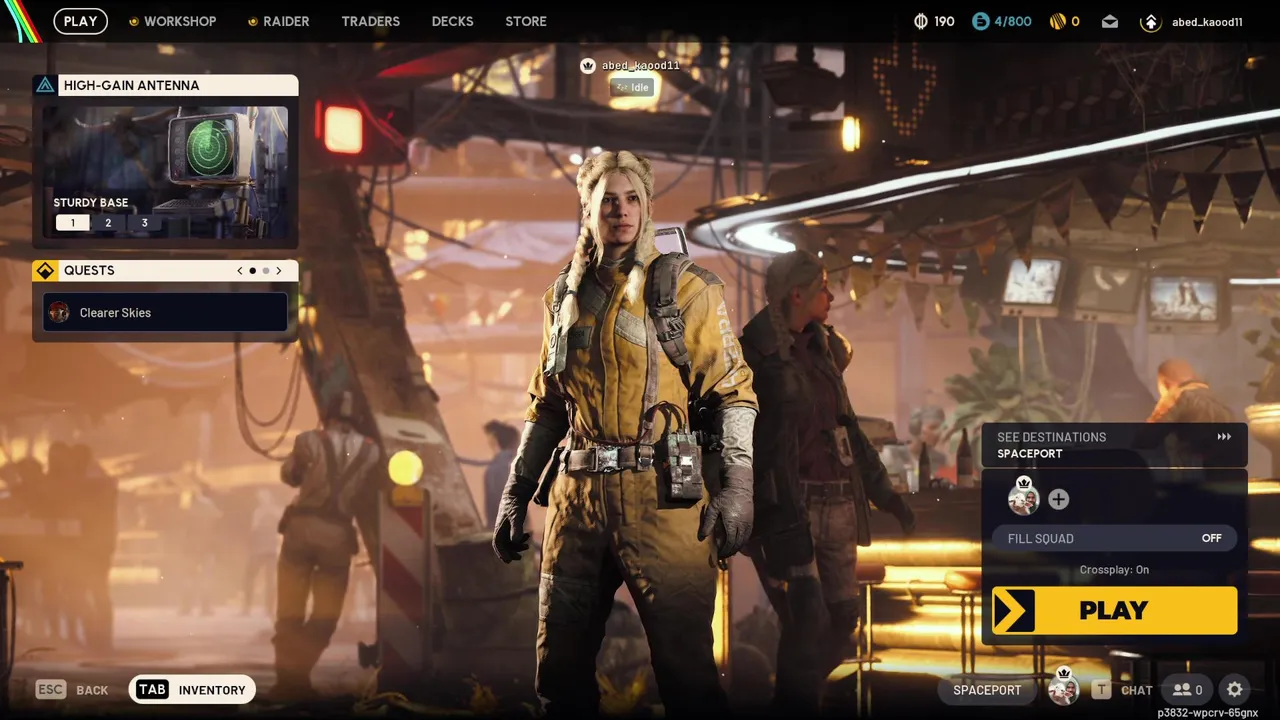Click the SPACEPORT label in bottom bar

pyautogui.click(x=987, y=690)
